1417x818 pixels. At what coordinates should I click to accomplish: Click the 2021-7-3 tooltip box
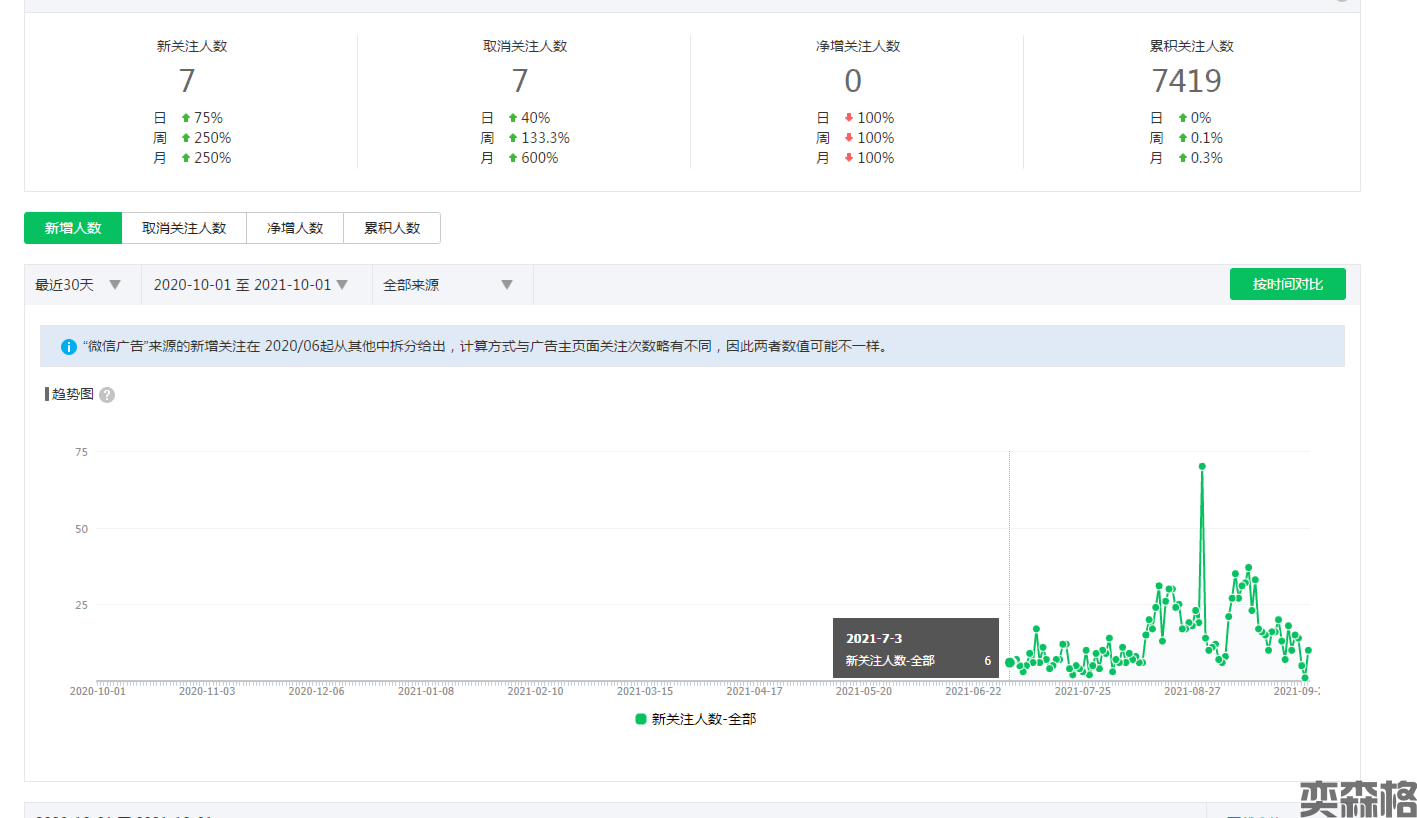(x=916, y=648)
